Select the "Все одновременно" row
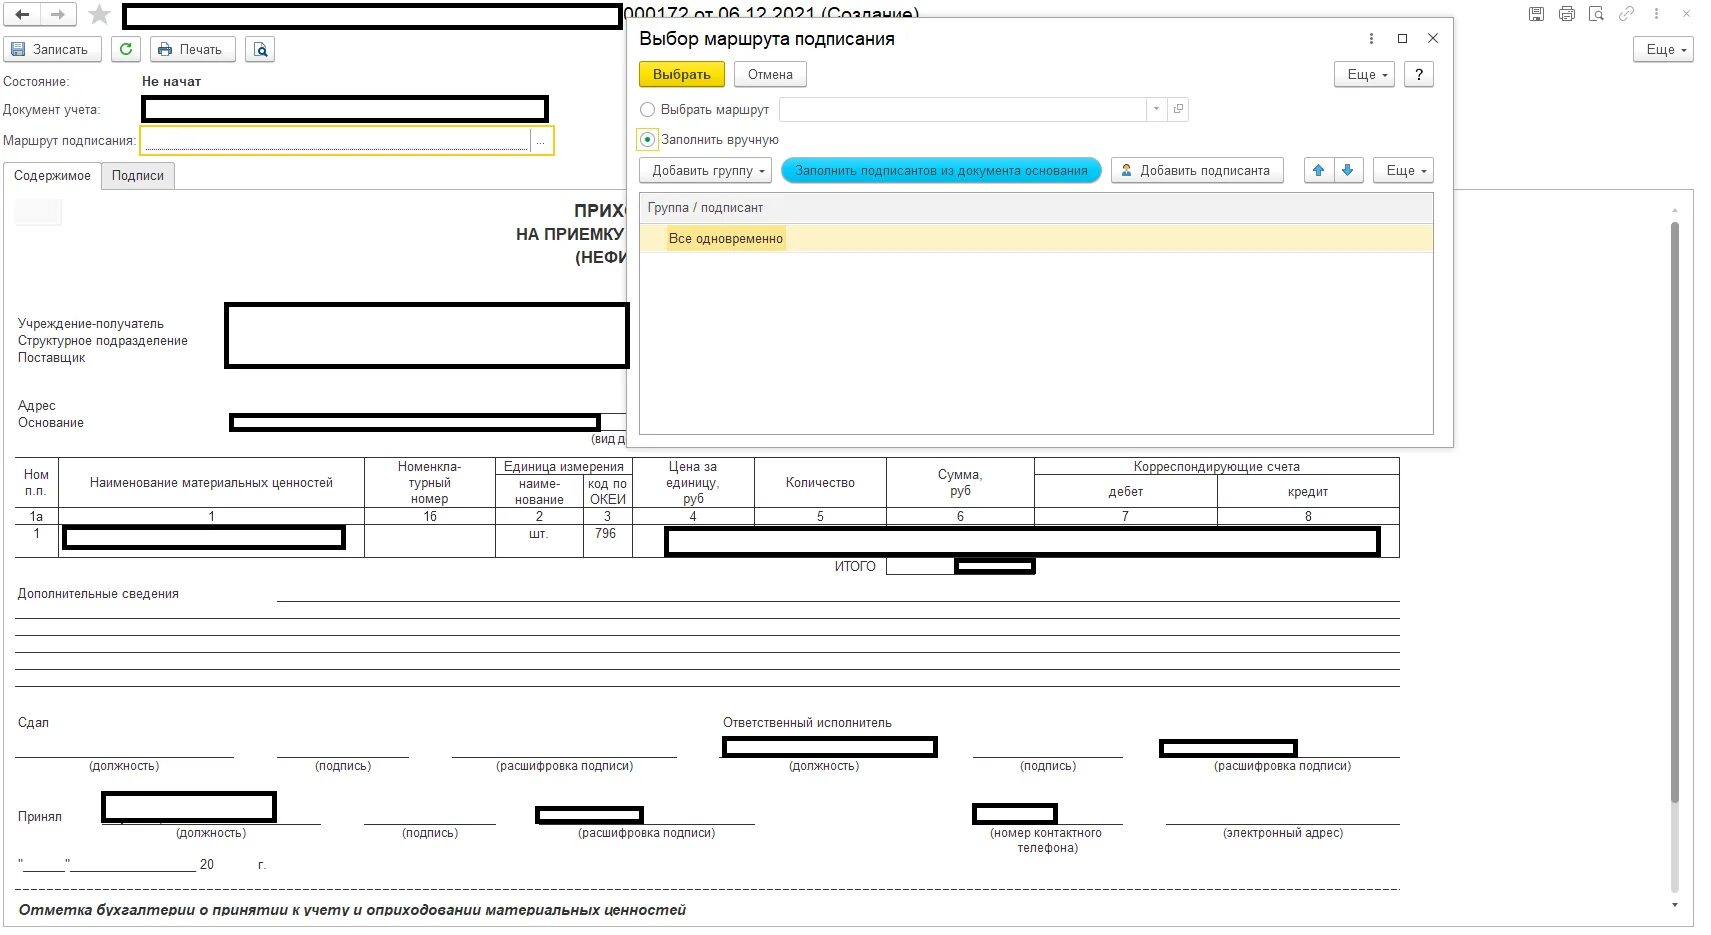The width and height of the screenshot is (1711, 935). 1036,238
